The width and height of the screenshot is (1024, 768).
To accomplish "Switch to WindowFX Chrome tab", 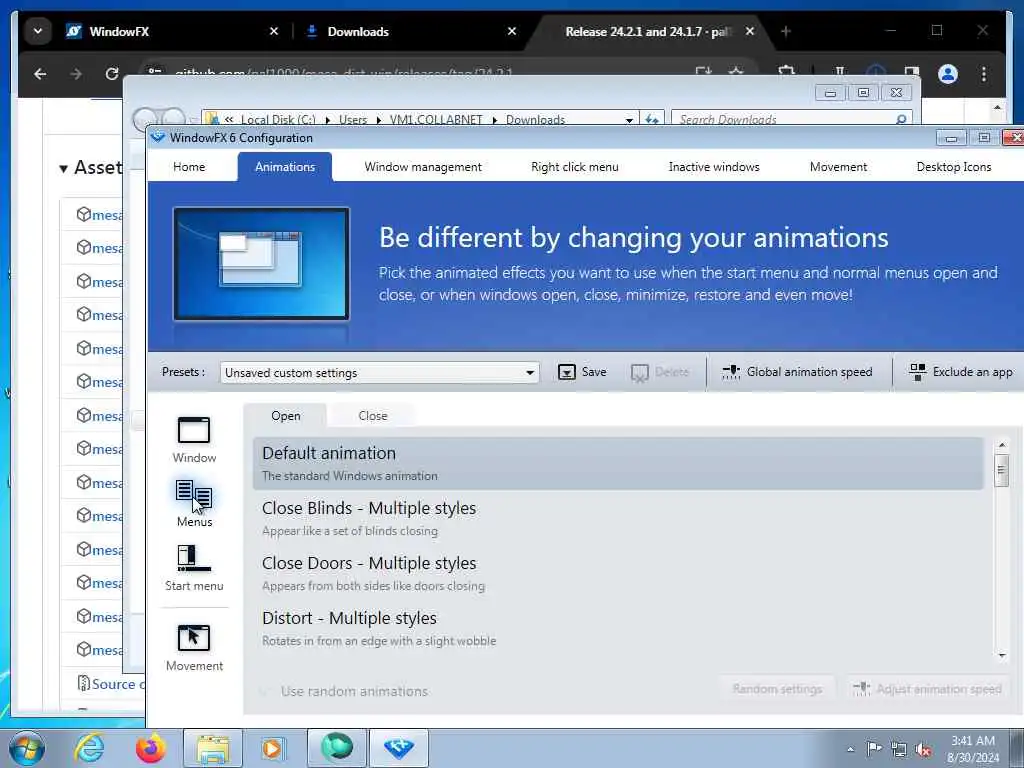I will (x=171, y=31).
